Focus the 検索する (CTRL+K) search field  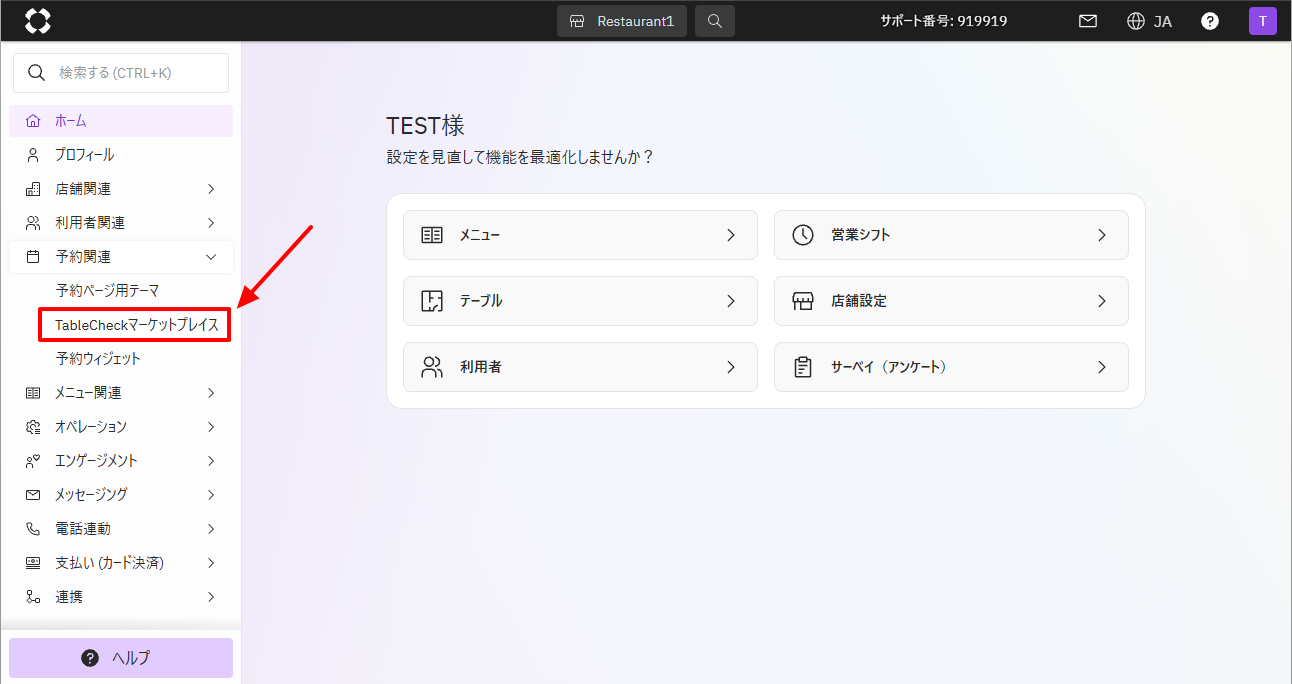121,73
